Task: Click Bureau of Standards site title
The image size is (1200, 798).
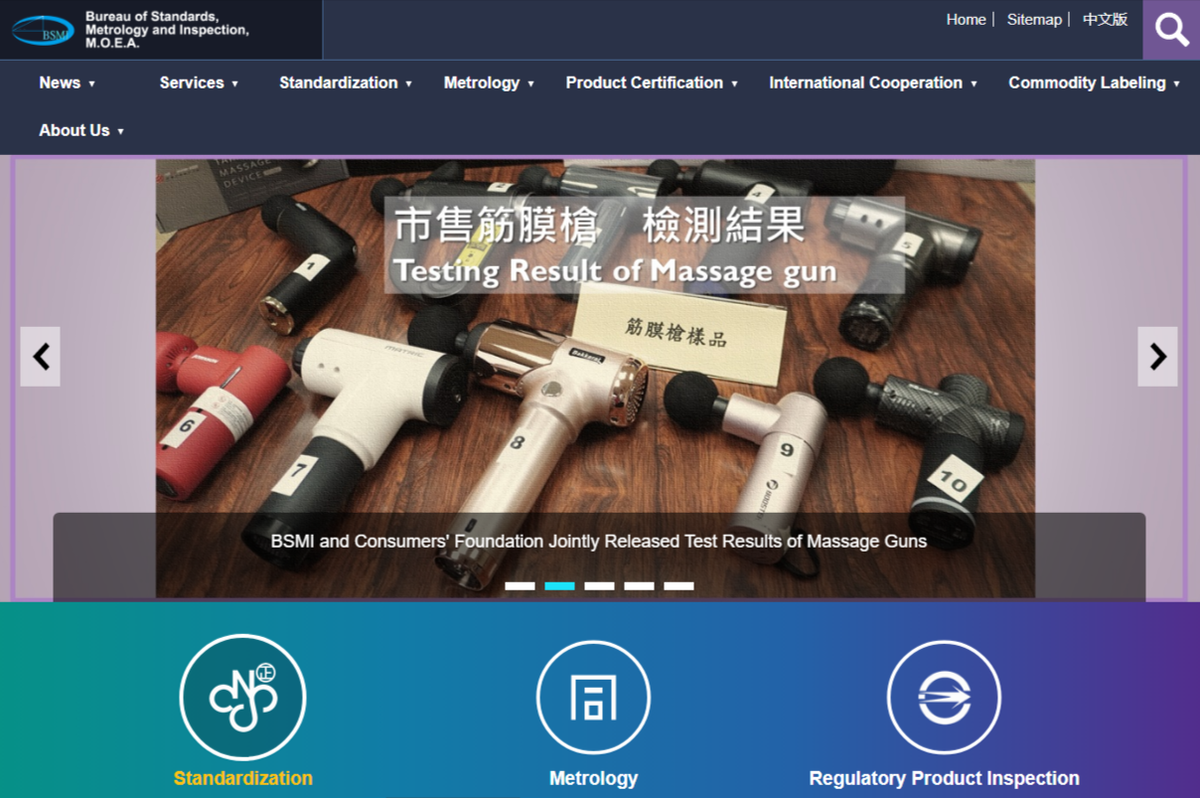Action: tap(167, 30)
